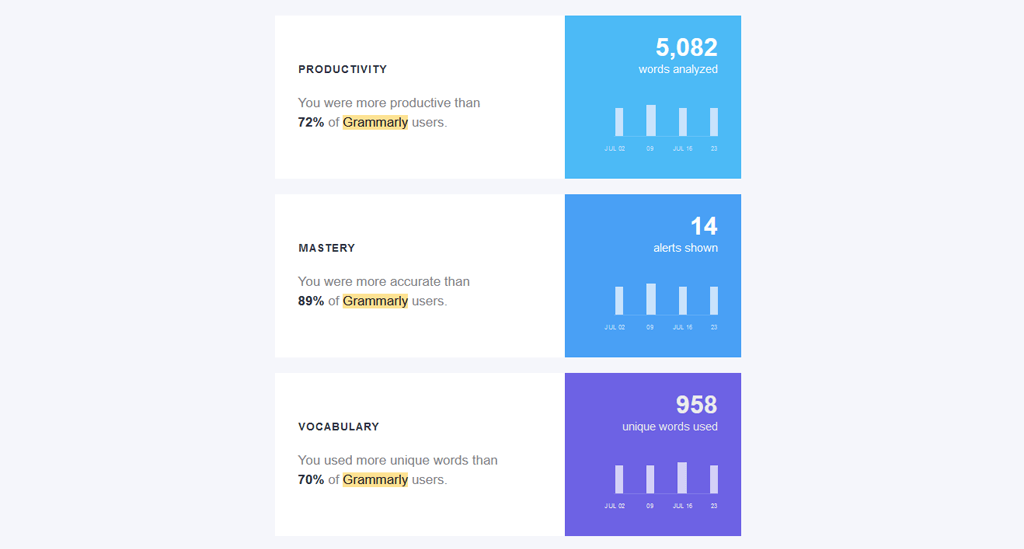Screen dimensions: 1024x549
Task: Click the highlighted Grammarly word in the Productivity card
Action: coord(375,122)
